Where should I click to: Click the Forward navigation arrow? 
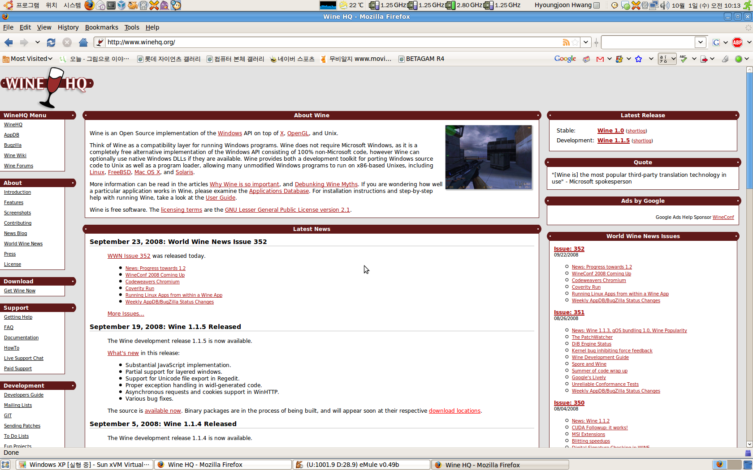pyautogui.click(x=24, y=42)
